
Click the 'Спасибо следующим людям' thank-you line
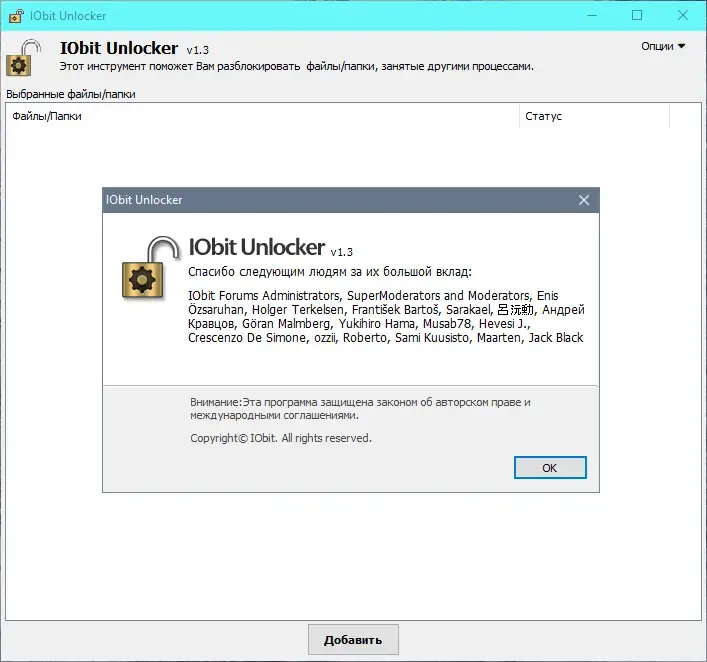(330, 271)
